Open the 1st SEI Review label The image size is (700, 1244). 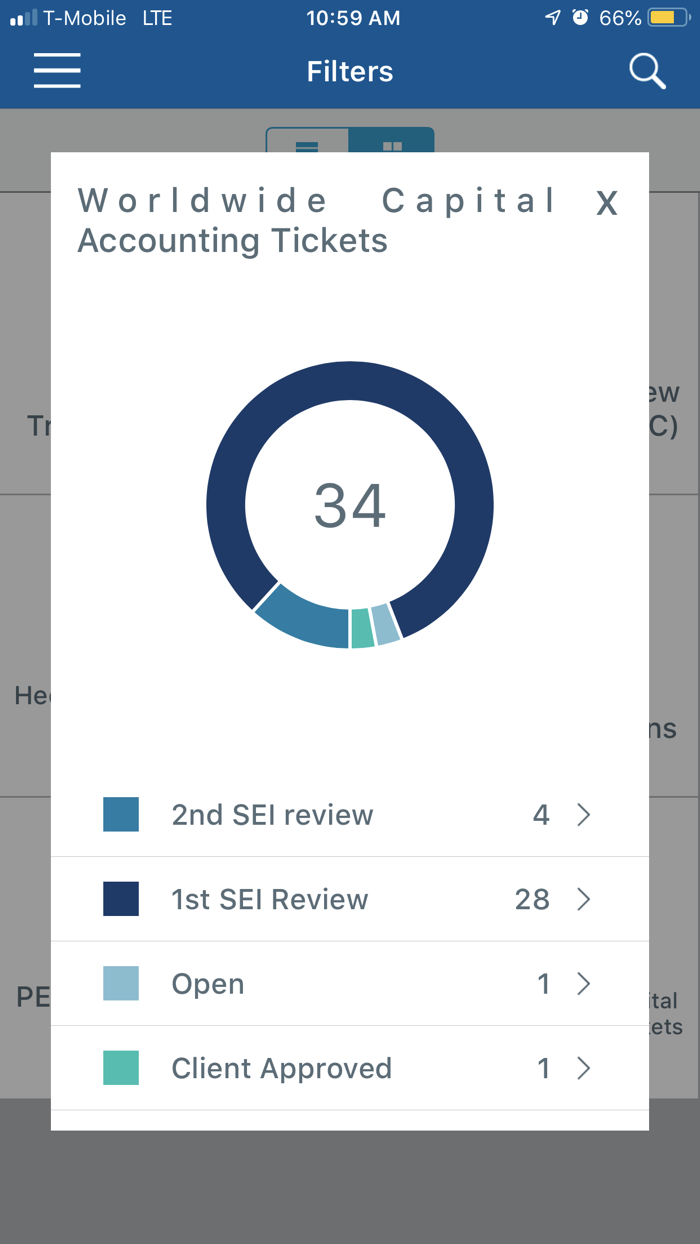270,900
